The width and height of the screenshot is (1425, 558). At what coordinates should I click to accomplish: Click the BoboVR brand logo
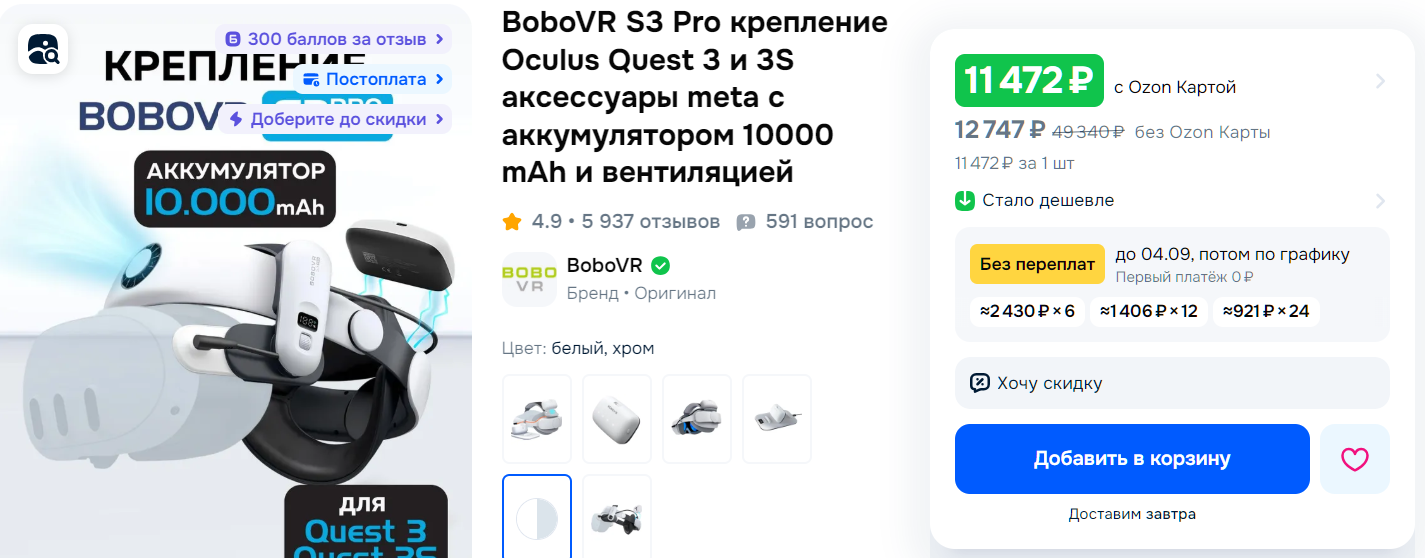coord(529,279)
